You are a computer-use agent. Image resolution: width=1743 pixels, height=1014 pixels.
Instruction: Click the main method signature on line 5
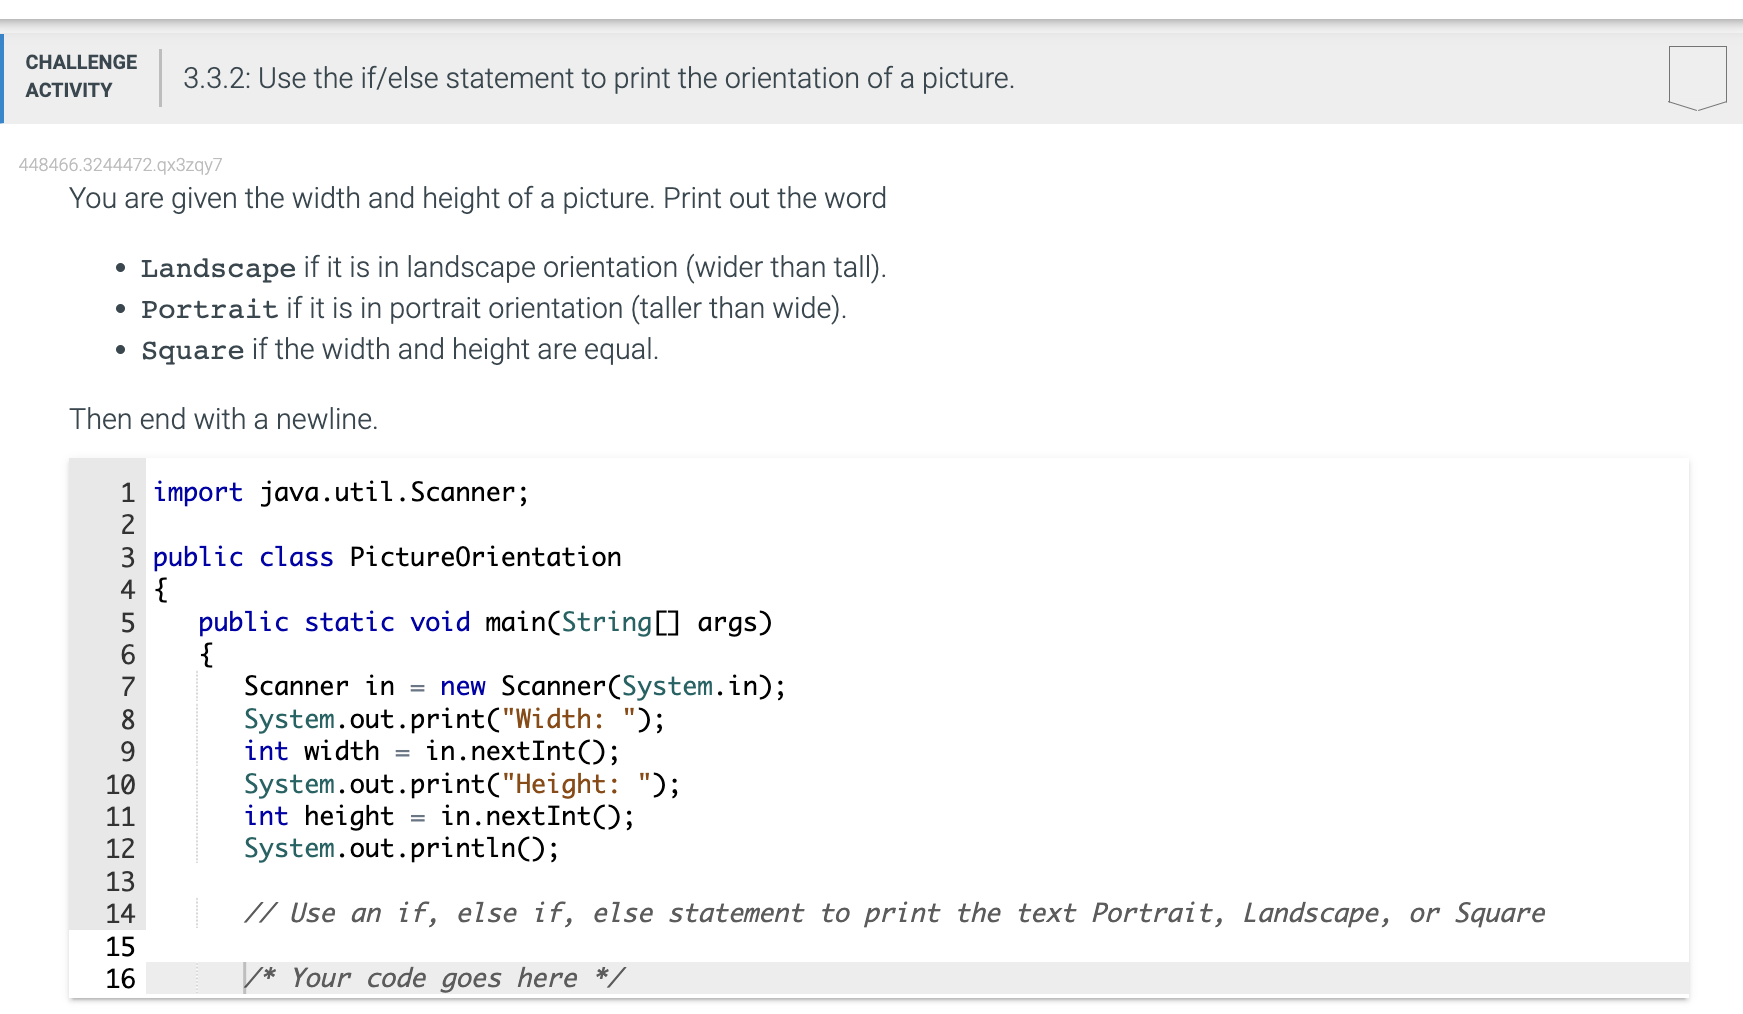(x=485, y=621)
